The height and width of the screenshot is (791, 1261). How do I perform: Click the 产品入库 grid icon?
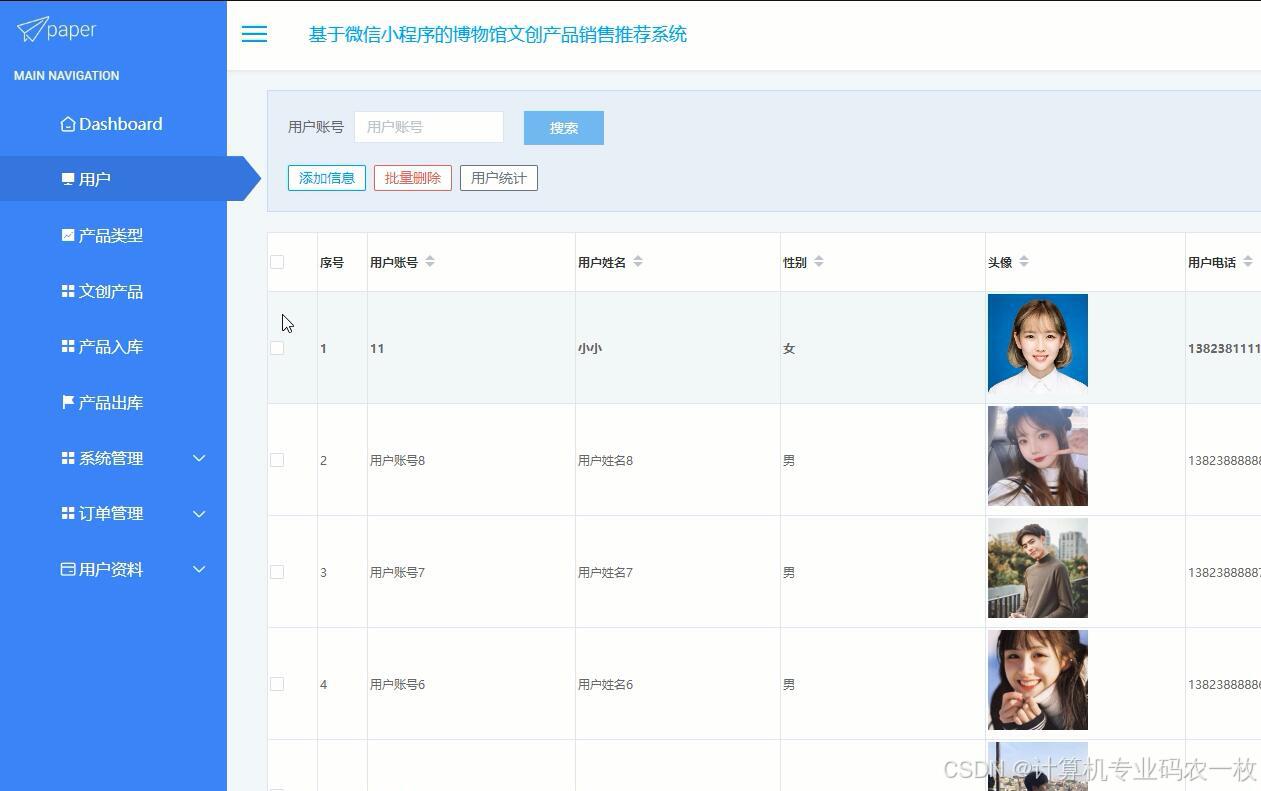click(68, 346)
